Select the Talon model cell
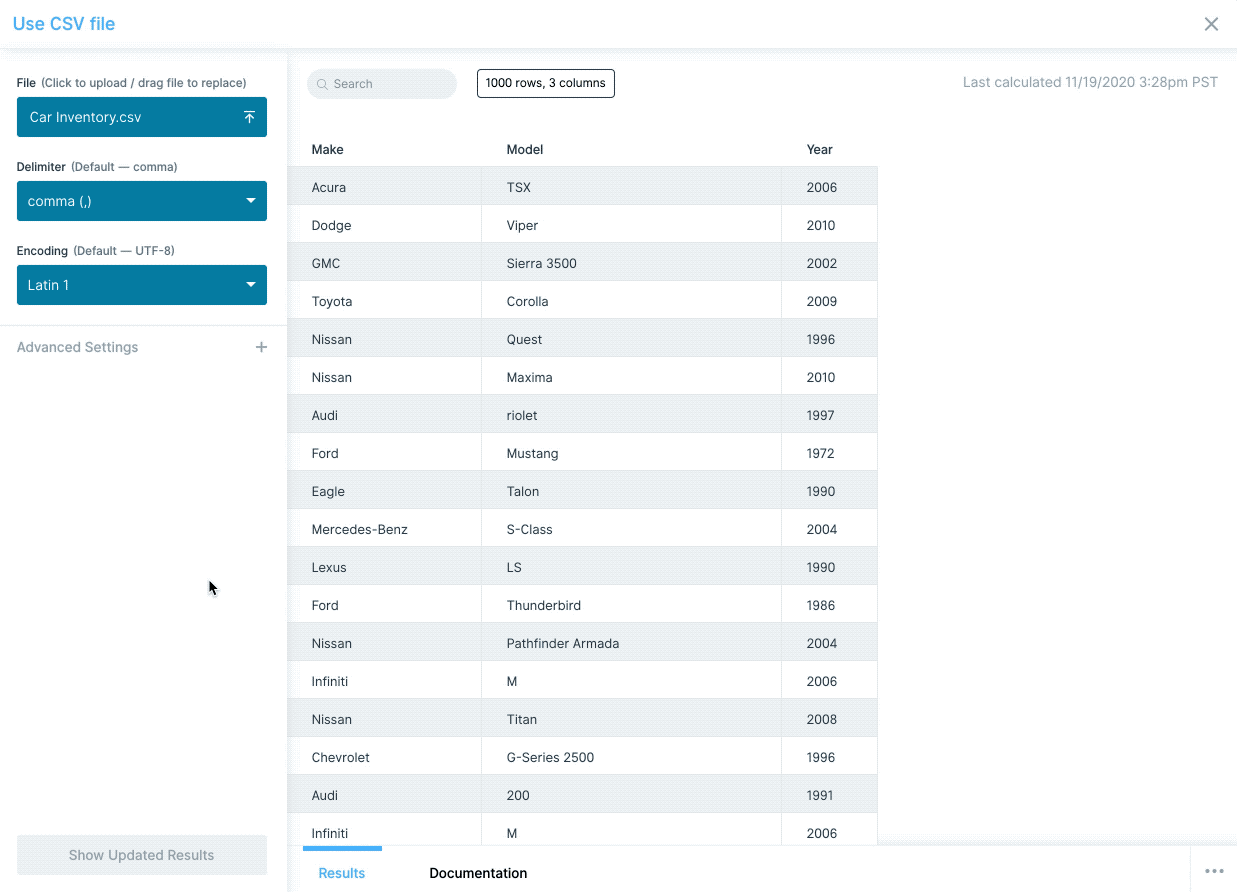1237x892 pixels. [632, 491]
